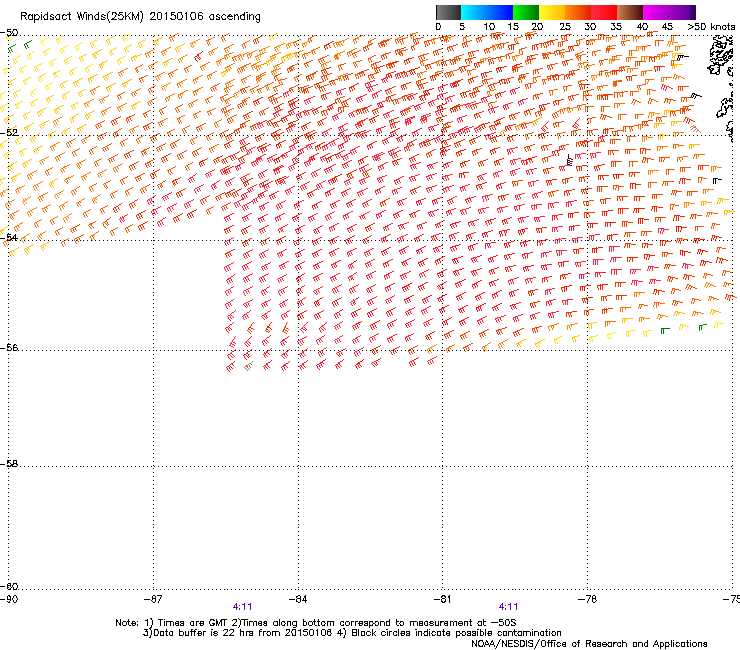The width and height of the screenshot is (740, 650).
Task: Click the -60 latitude axis label
Action: 9,587
